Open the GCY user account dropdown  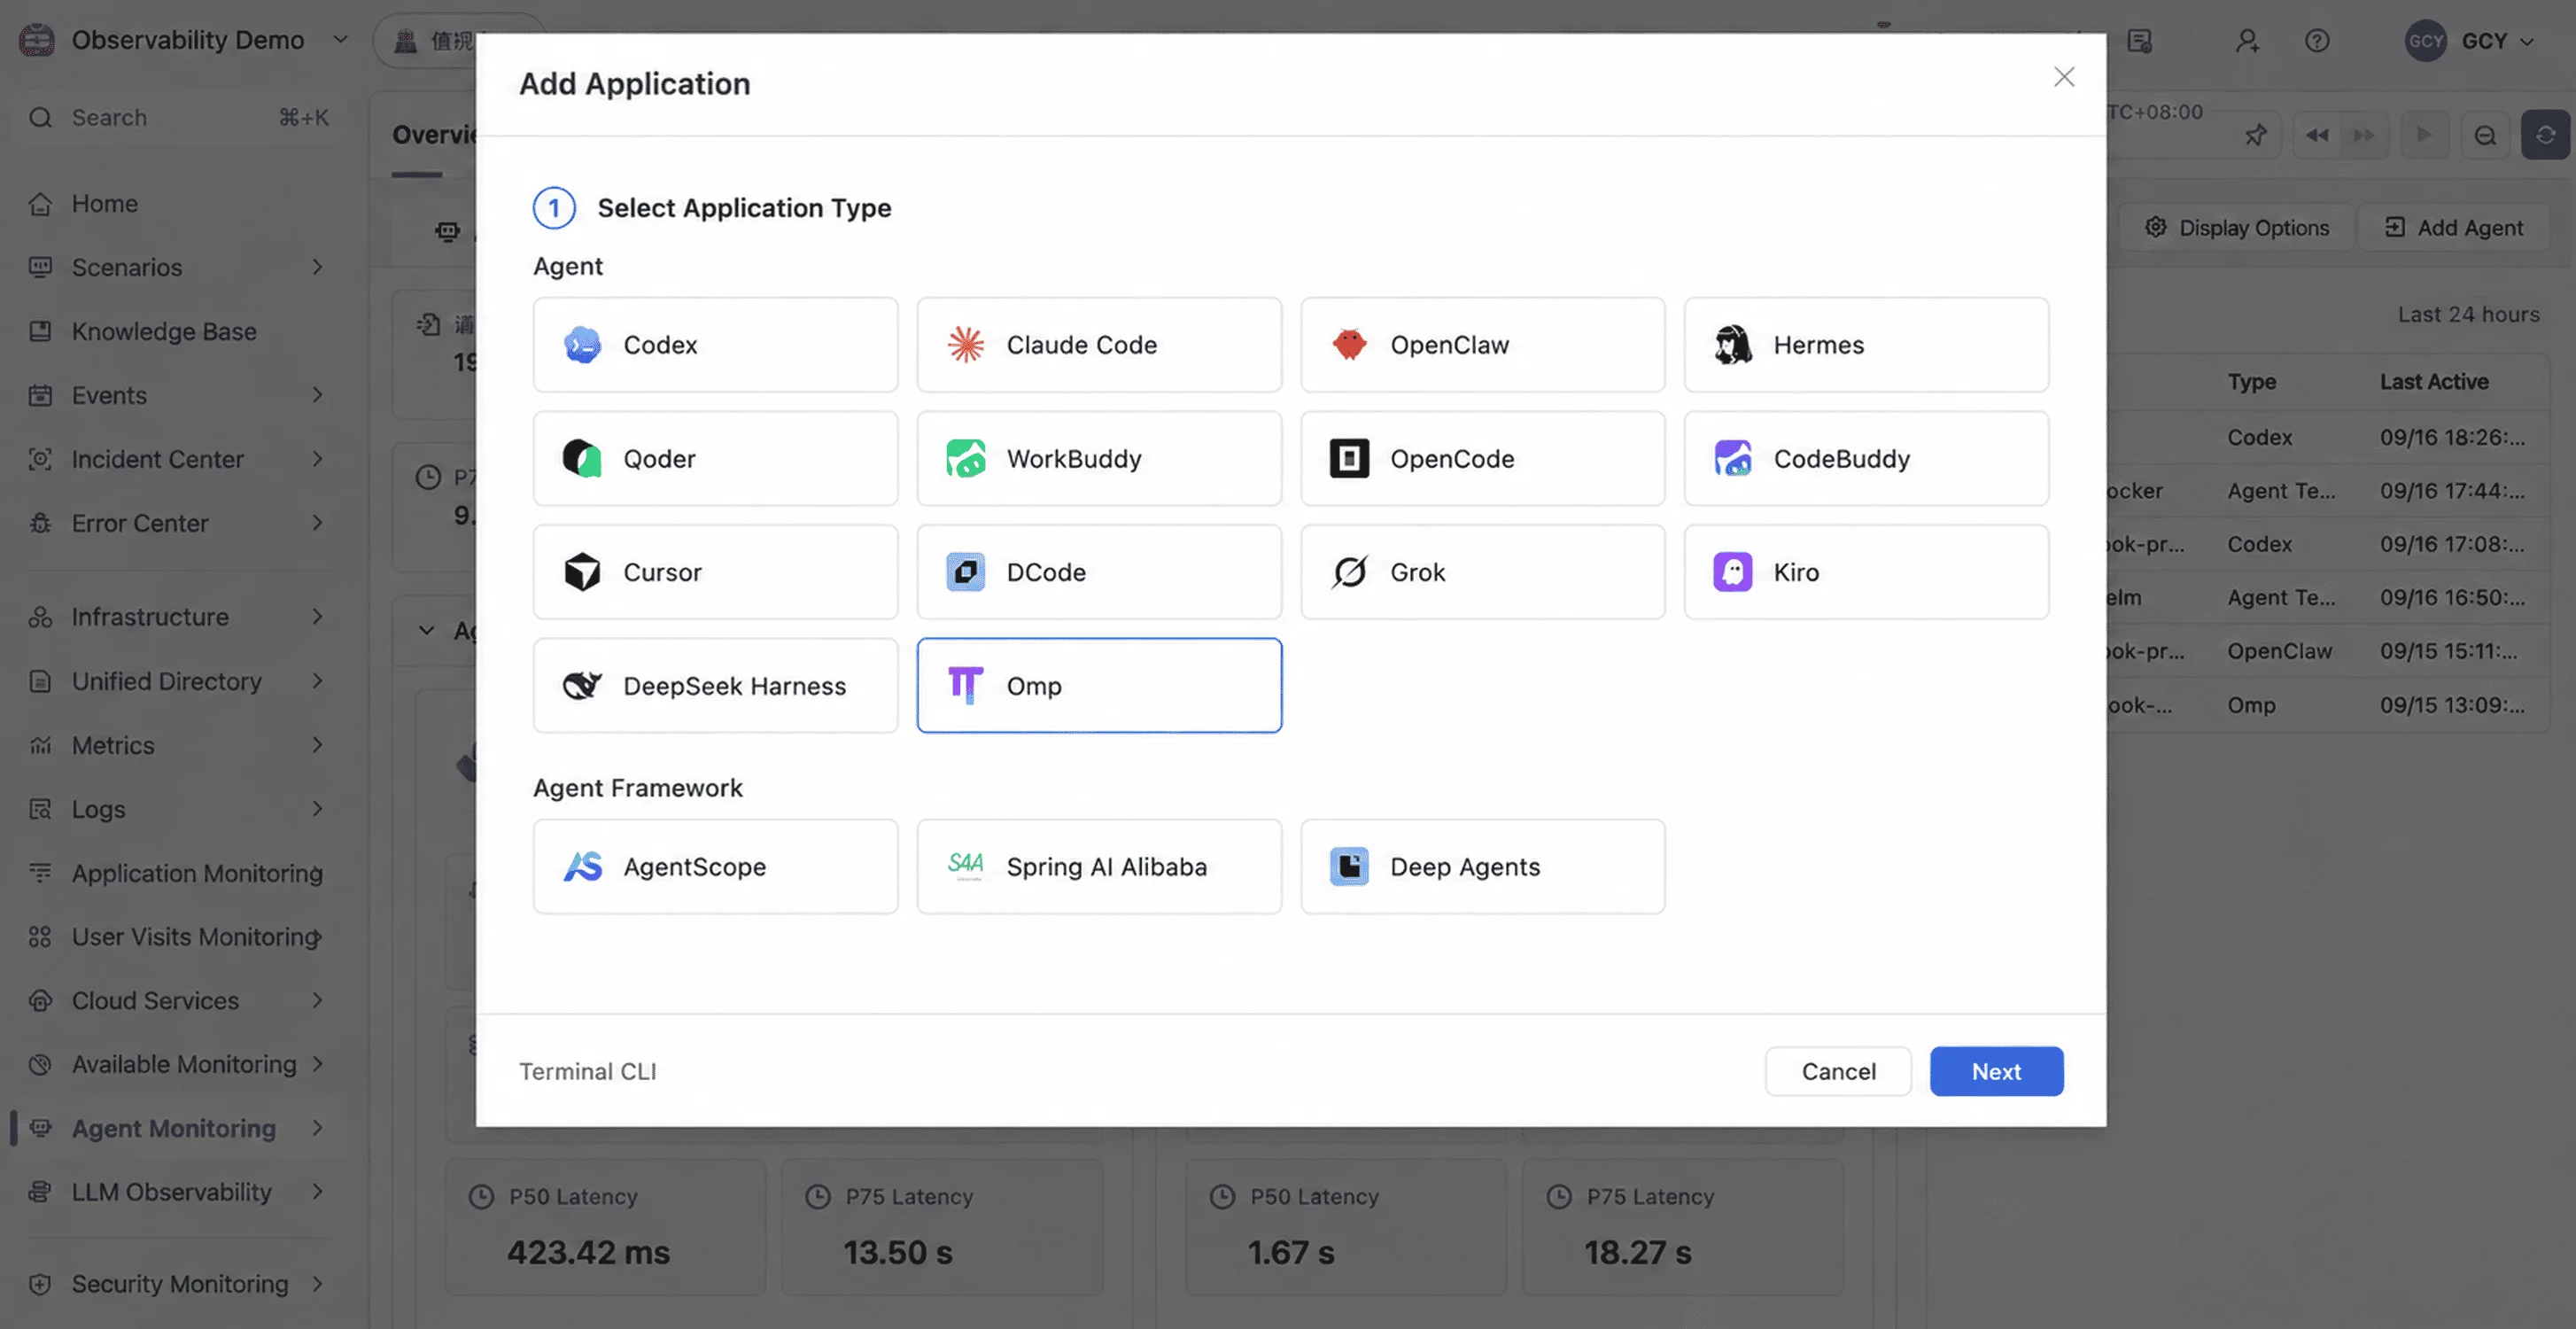coord(2470,41)
